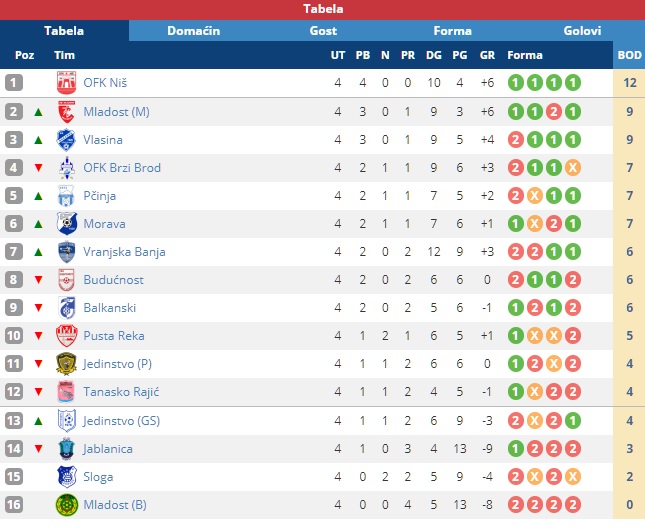Click the Pusta Reka club crest

[x=67, y=336]
